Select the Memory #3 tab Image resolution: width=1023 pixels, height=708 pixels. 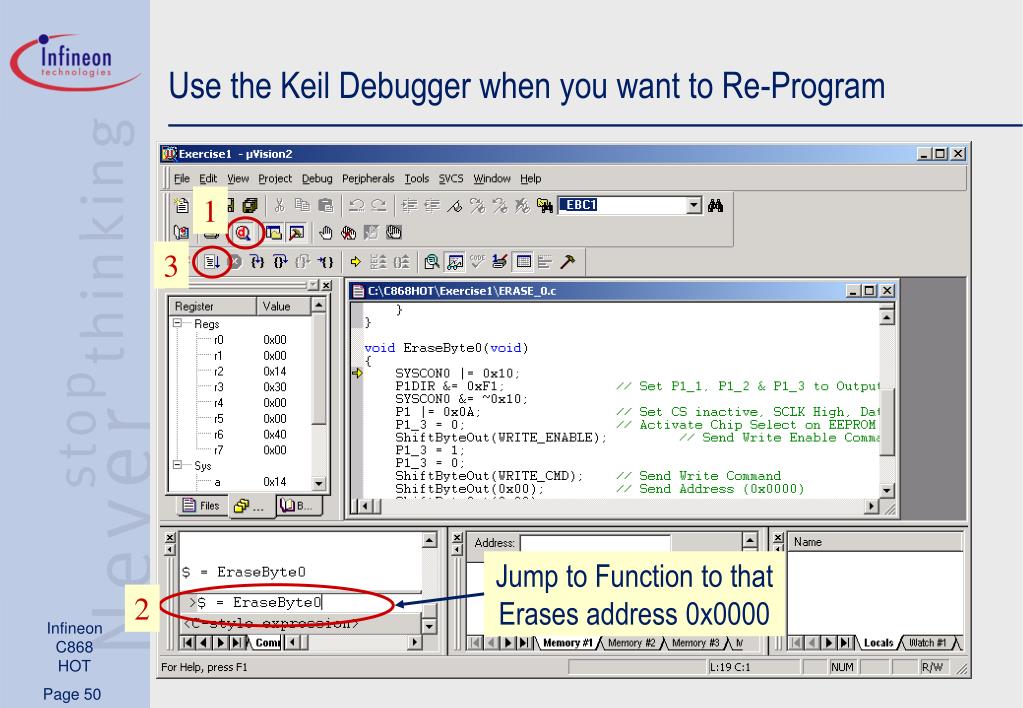click(695, 643)
